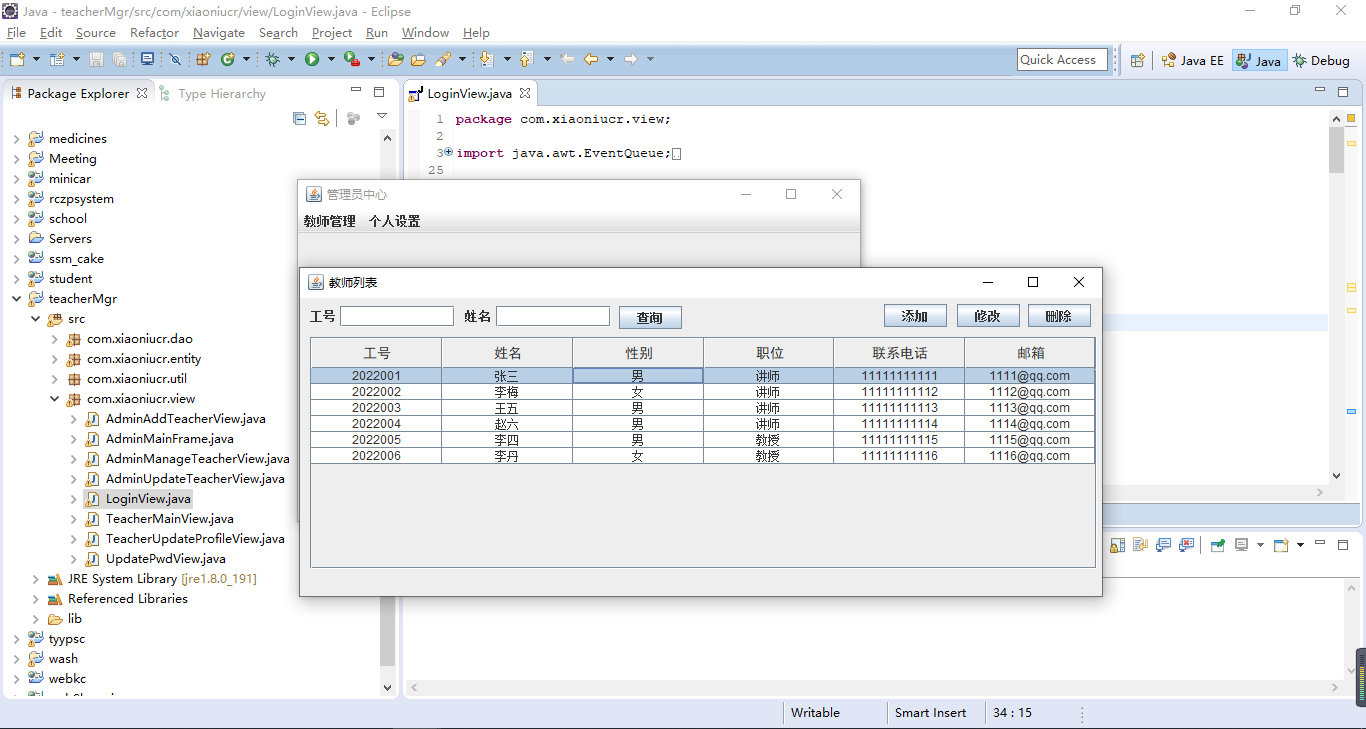Click the Run Last Tool icon with red toolbox
This screenshot has width=1366, height=729.
(x=352, y=59)
